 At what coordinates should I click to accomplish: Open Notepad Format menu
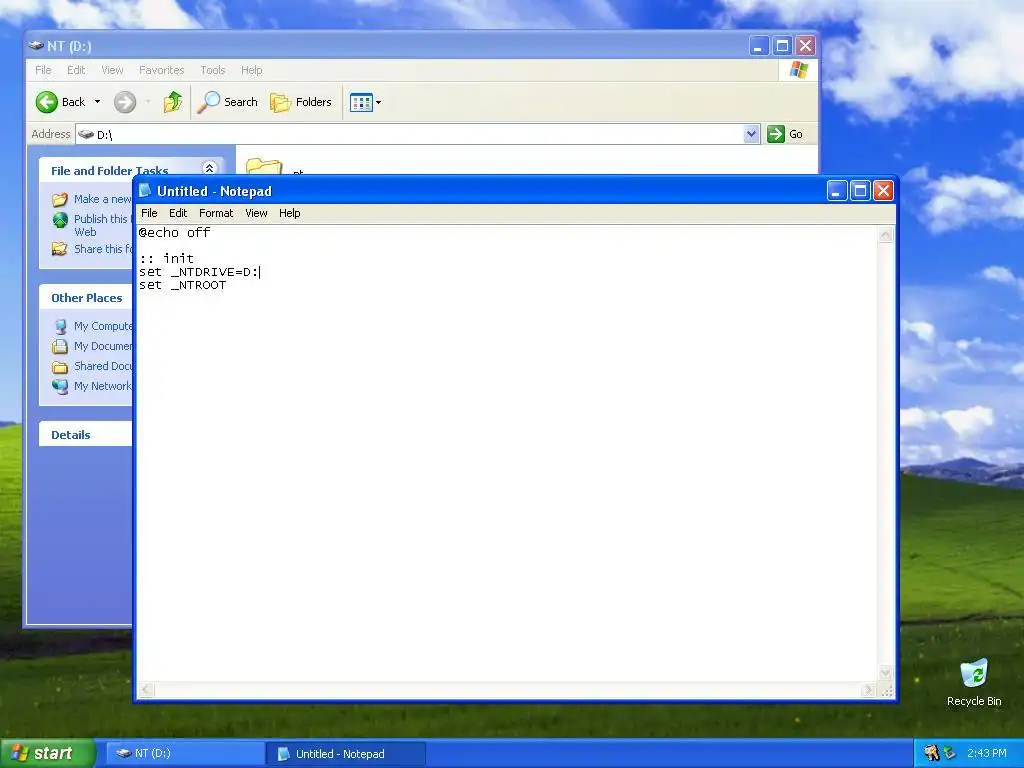click(x=216, y=213)
